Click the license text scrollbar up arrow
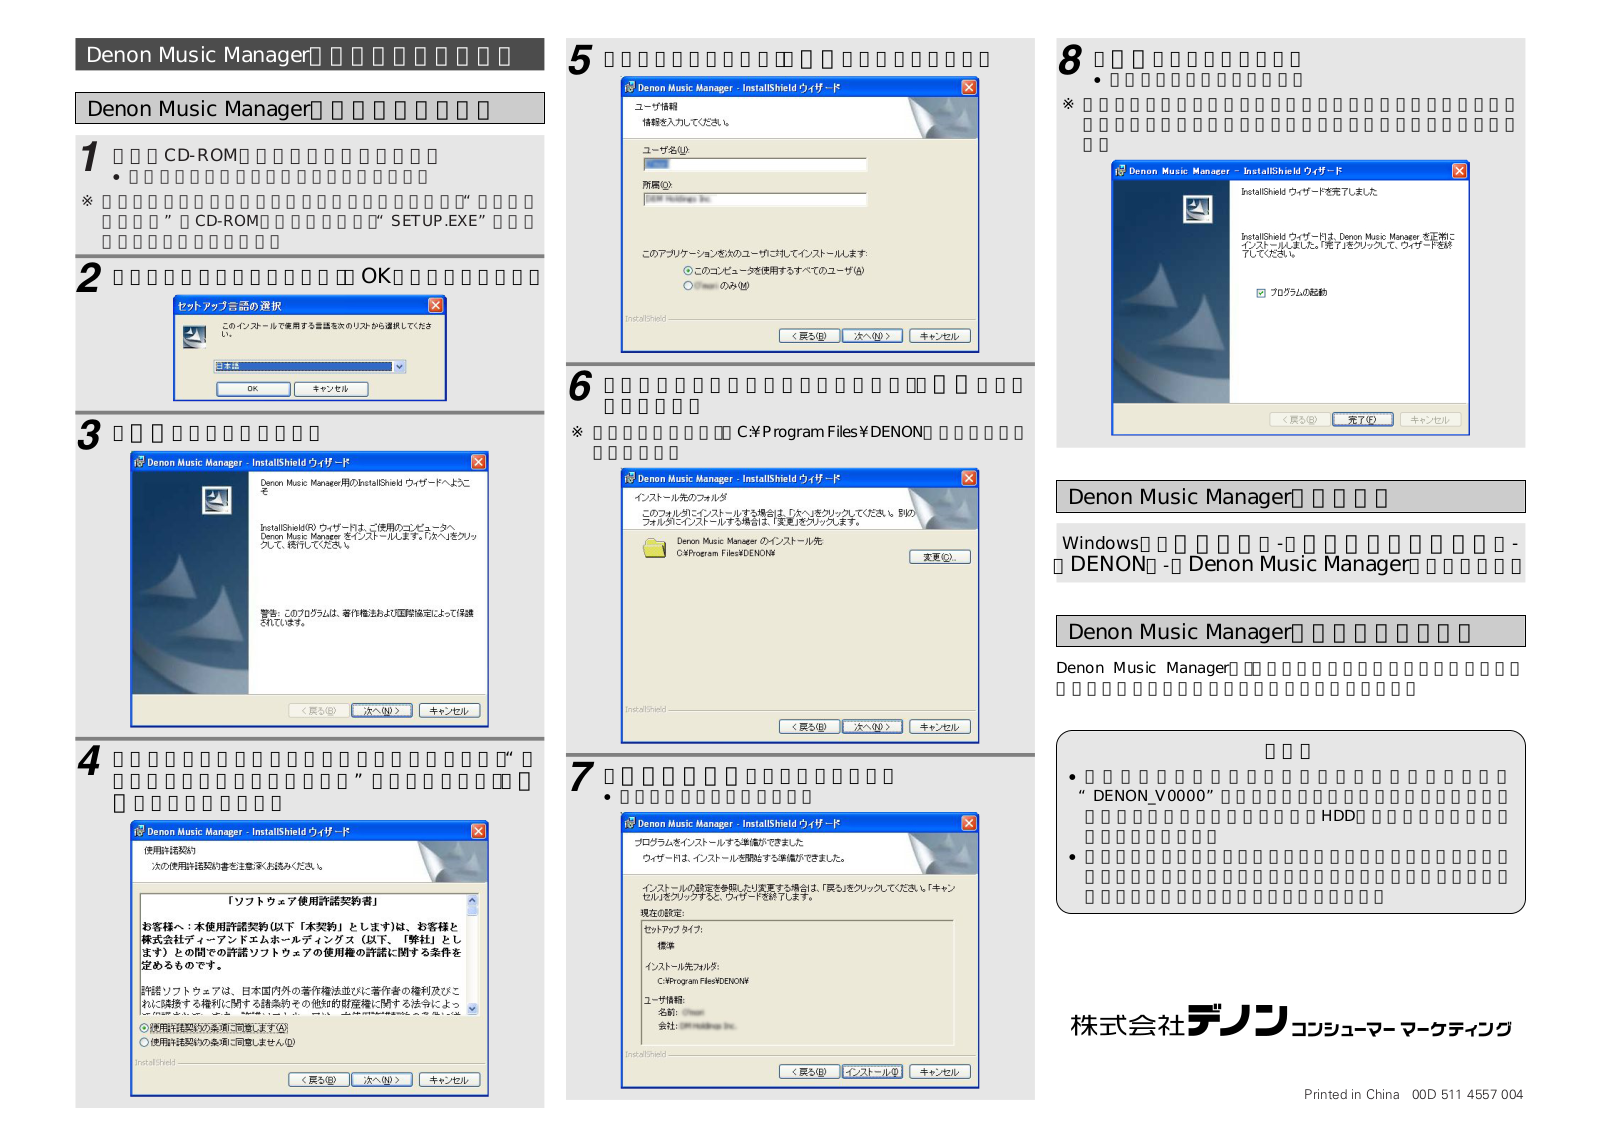 (473, 900)
